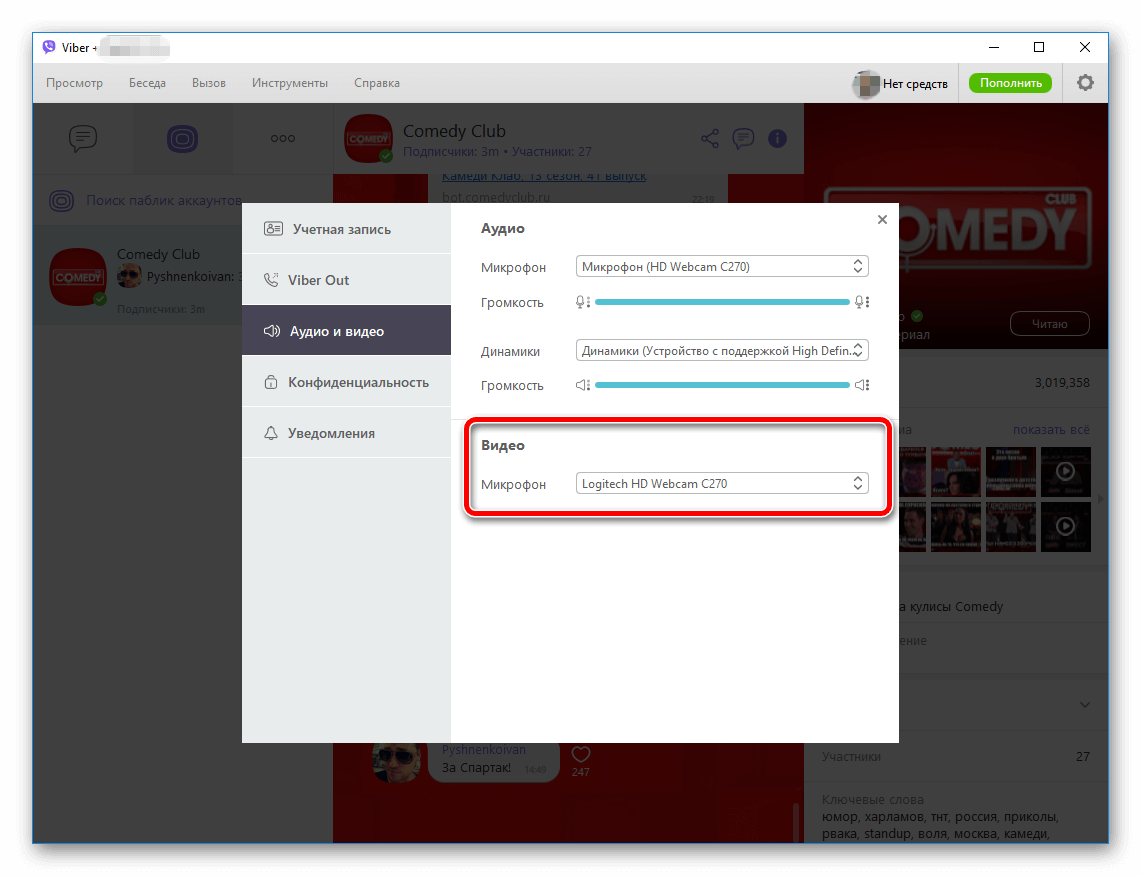Viewport: 1141px width, 876px height.
Task: Click the Viber logo in title bar
Action: pyautogui.click(x=49, y=47)
